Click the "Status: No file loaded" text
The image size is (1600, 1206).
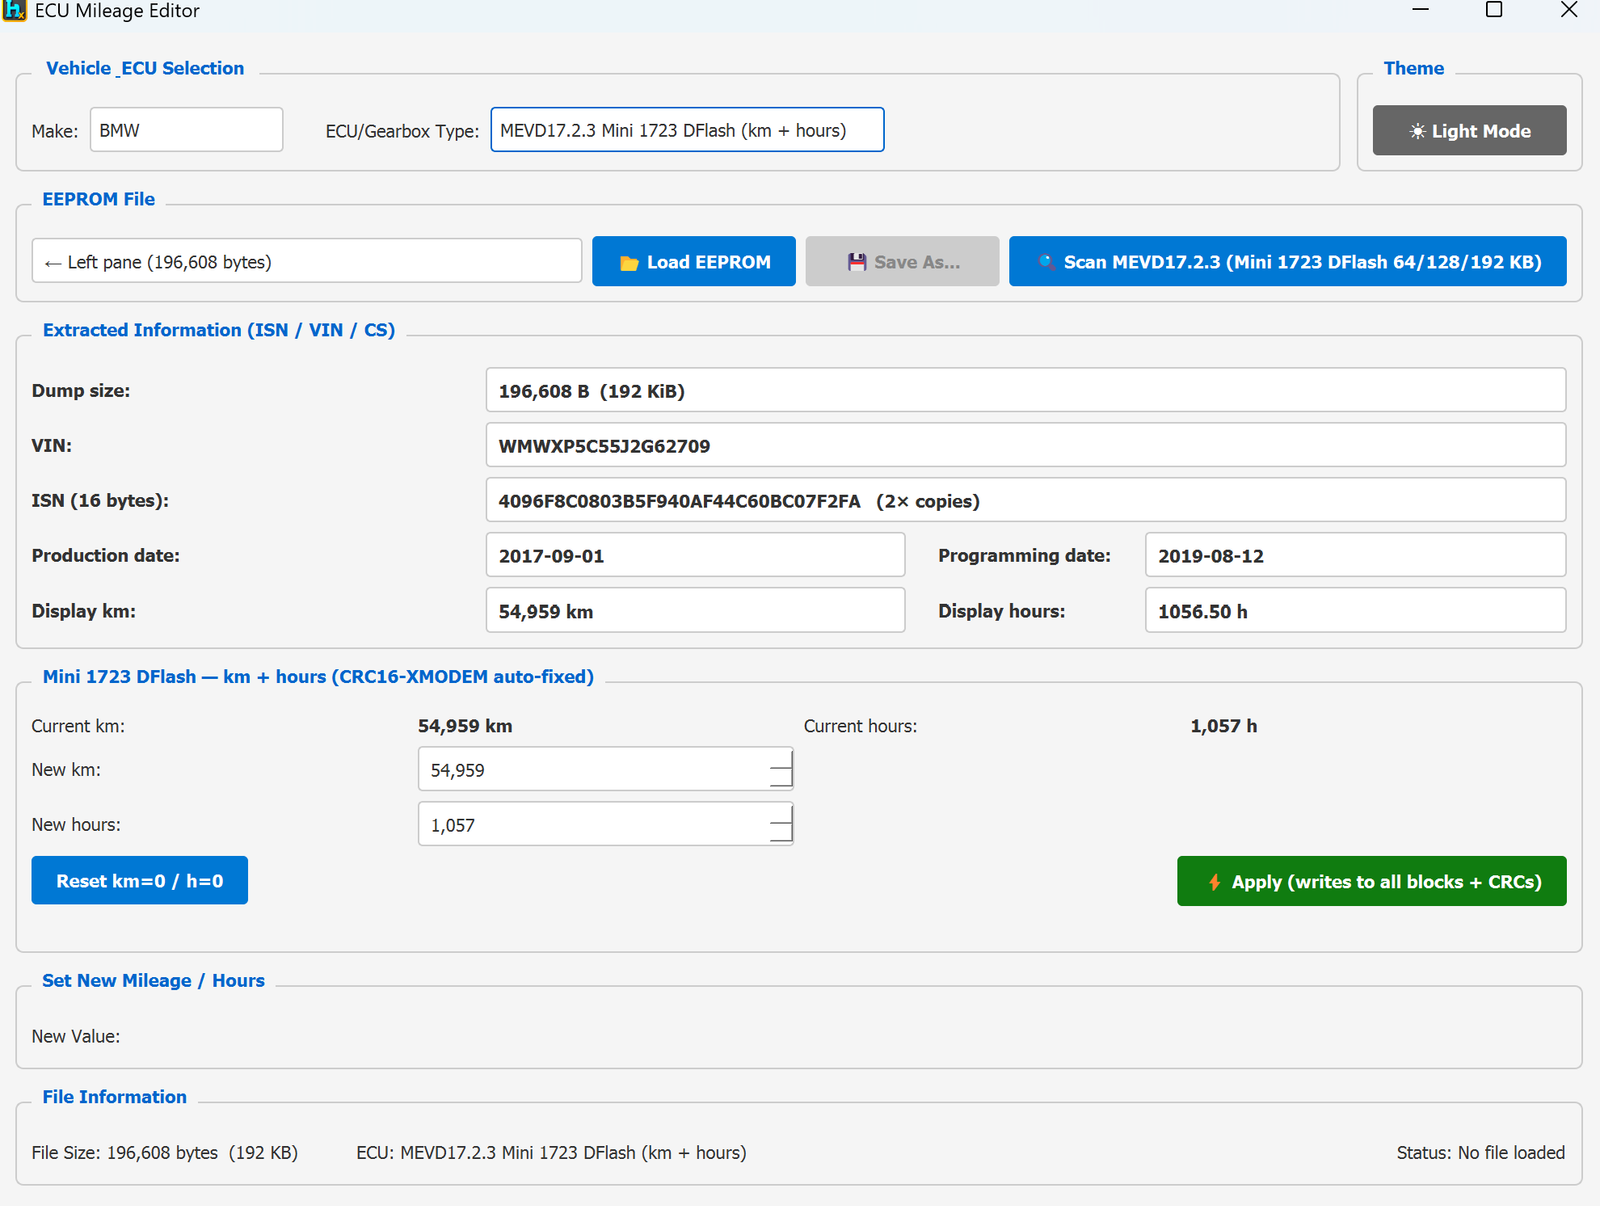tap(1481, 1153)
